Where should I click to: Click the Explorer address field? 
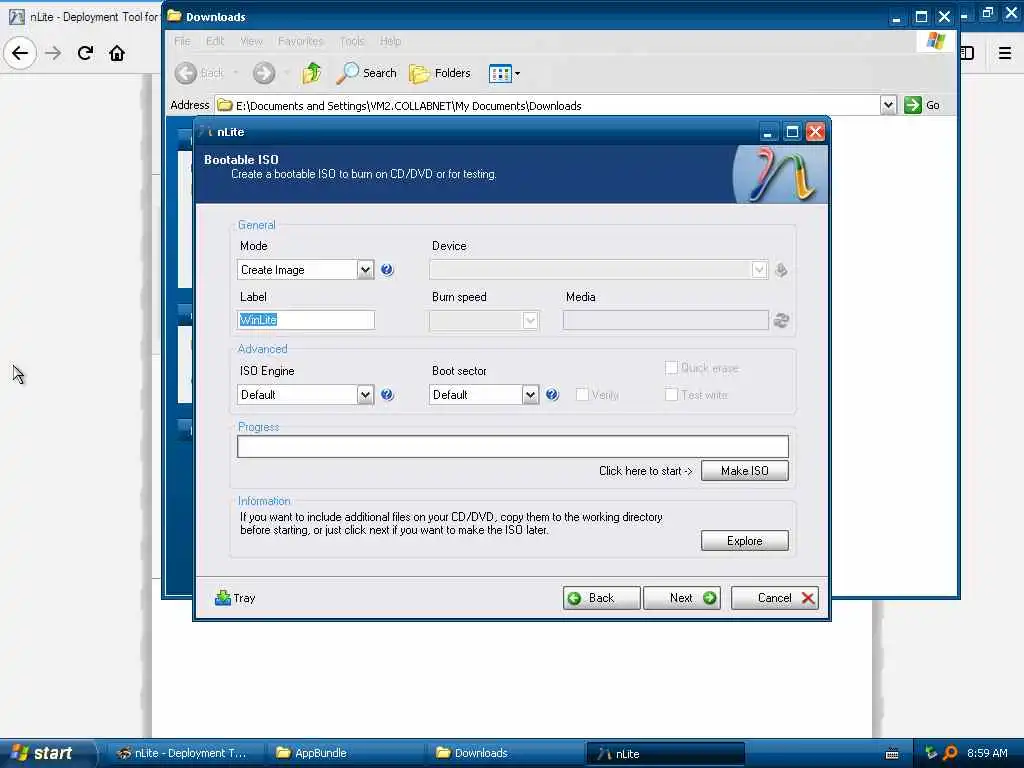click(547, 105)
